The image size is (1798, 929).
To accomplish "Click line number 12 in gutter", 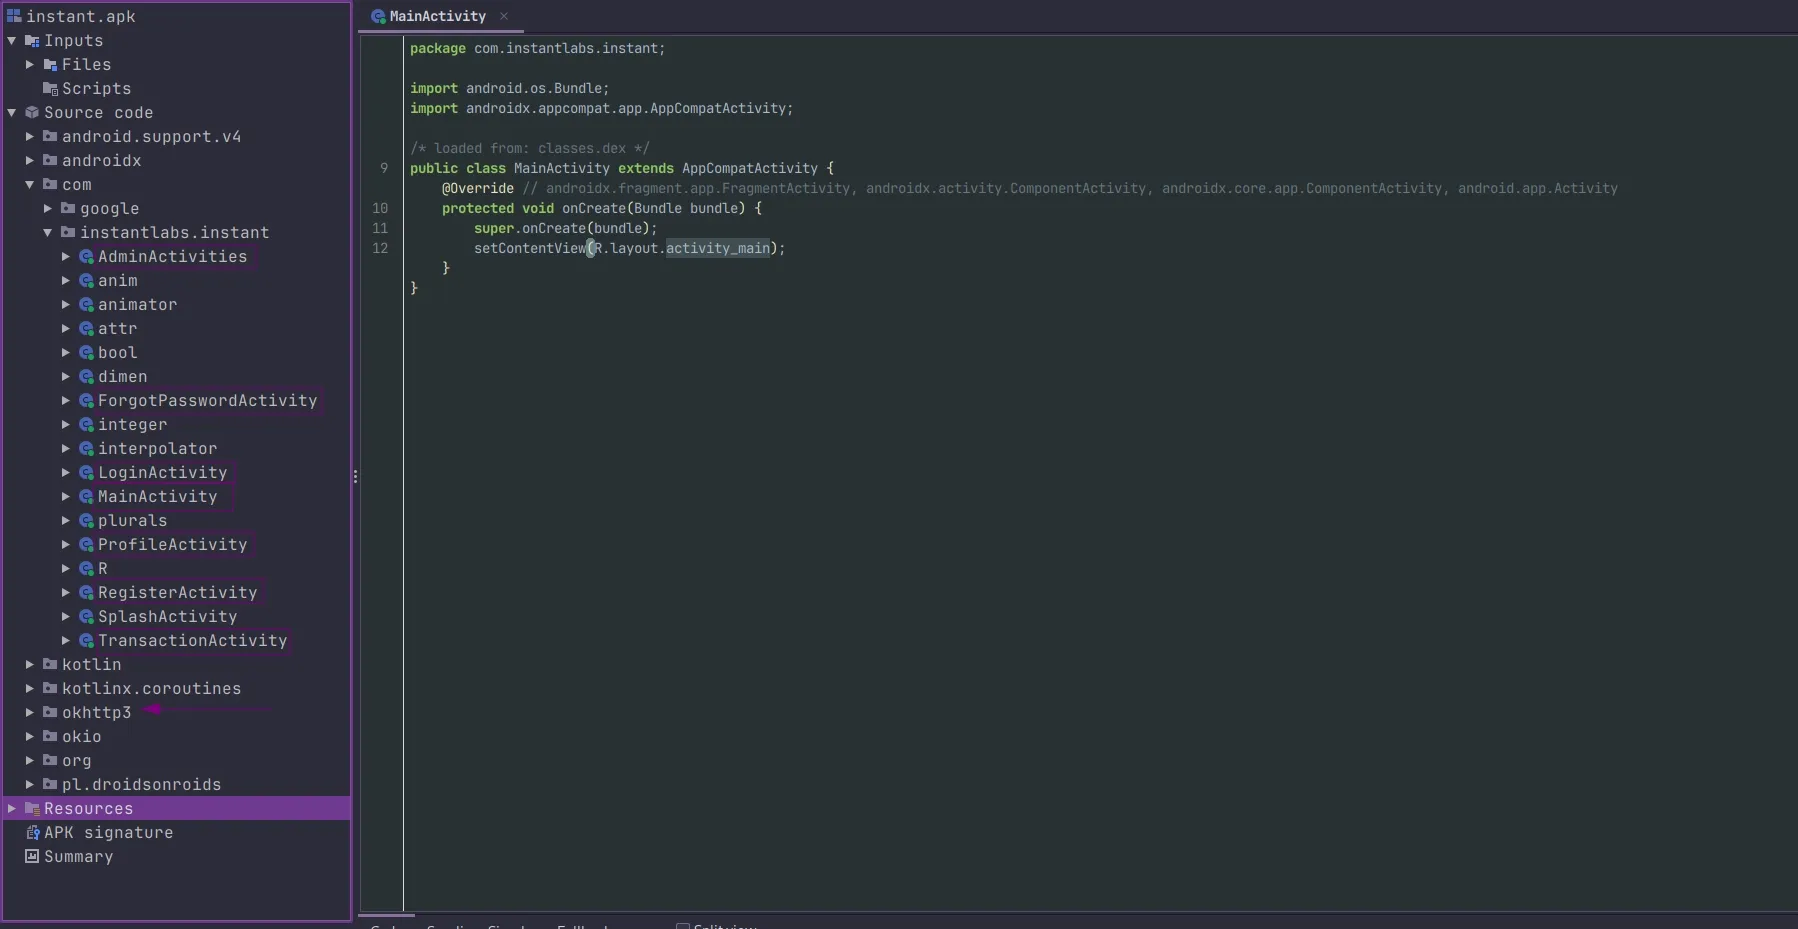I will tap(380, 249).
